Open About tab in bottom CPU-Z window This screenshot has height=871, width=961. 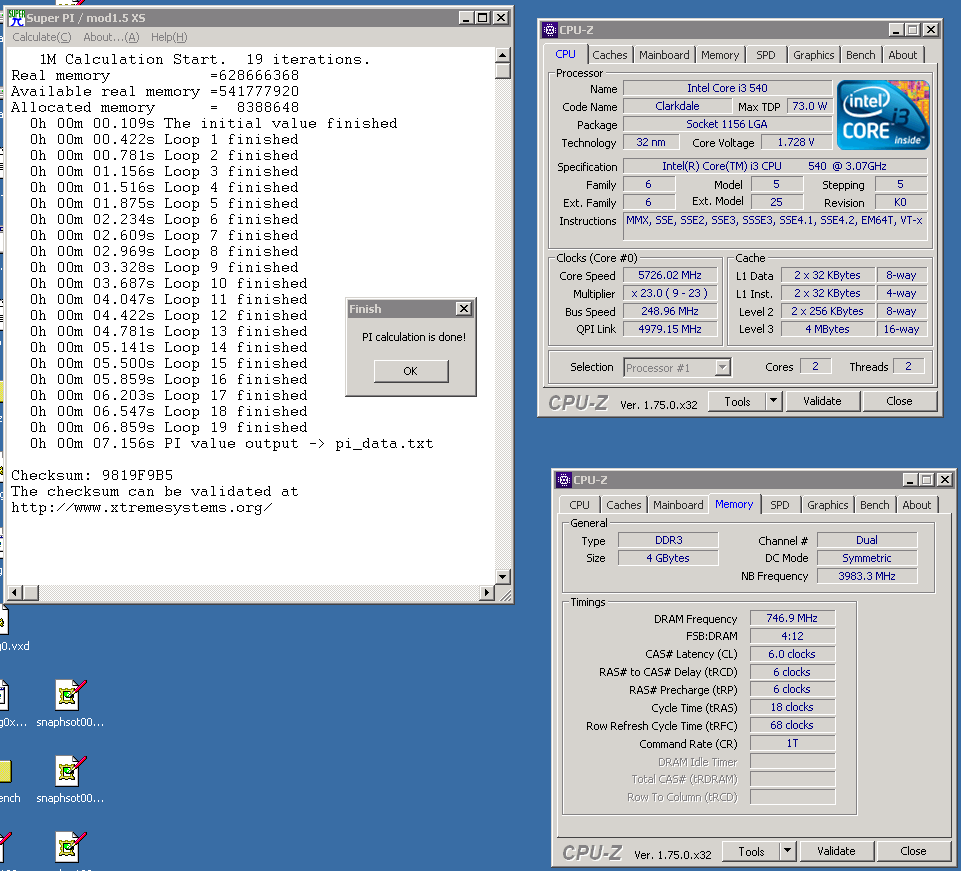(x=916, y=505)
